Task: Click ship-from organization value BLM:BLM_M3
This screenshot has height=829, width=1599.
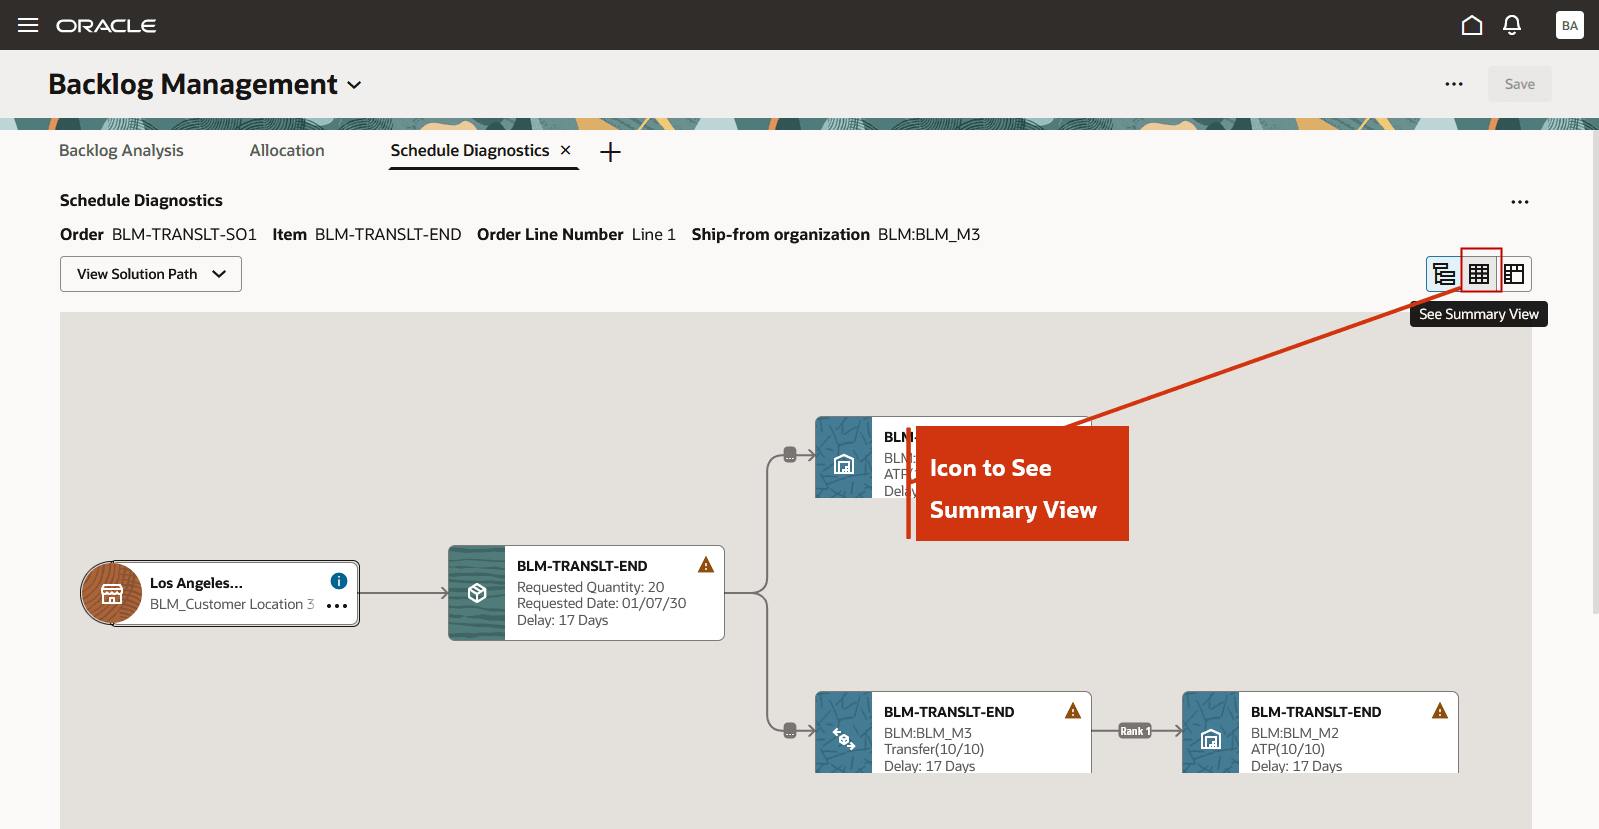Action: (x=929, y=234)
